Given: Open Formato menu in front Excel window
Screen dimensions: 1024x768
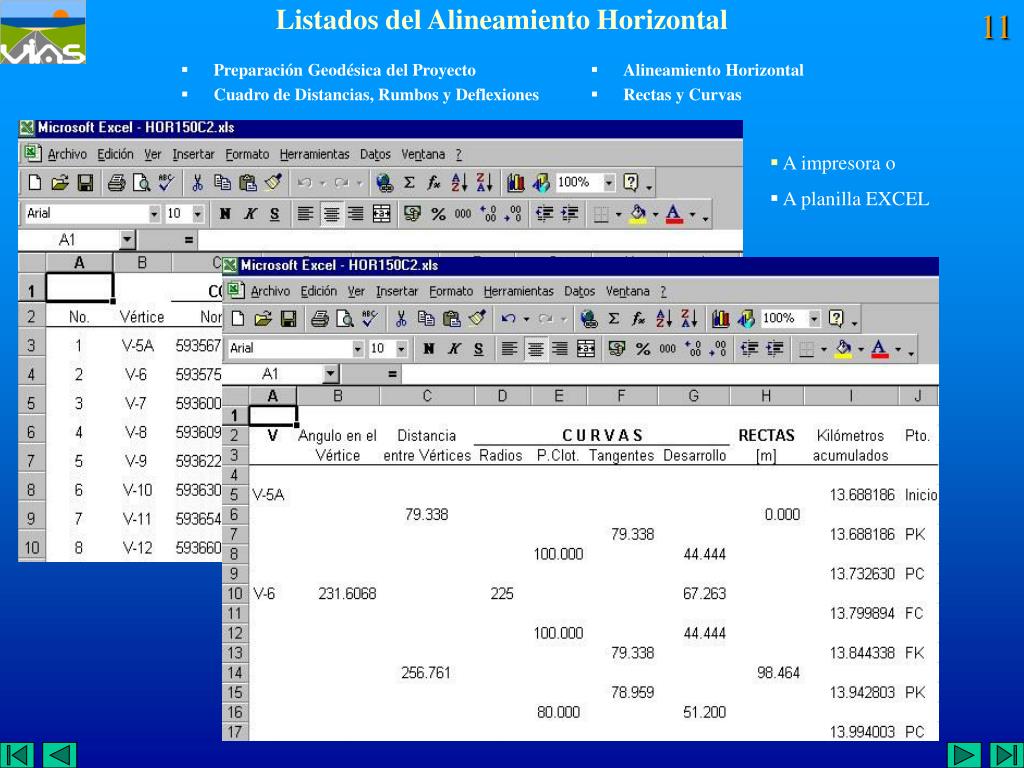Looking at the screenshot, I should (451, 291).
